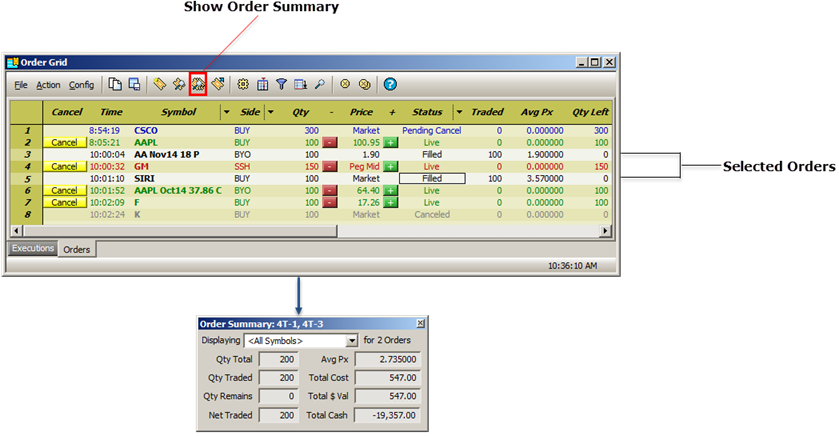839x436 pixels.
Task: Click the single order ticket toolbar icon
Action: (159, 84)
